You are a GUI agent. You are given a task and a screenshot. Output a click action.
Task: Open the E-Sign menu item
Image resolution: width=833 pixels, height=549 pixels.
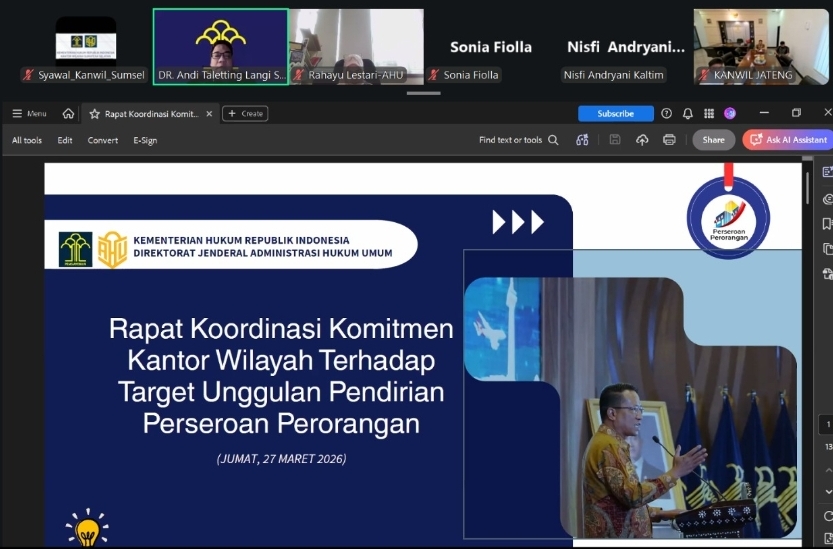[145, 140]
